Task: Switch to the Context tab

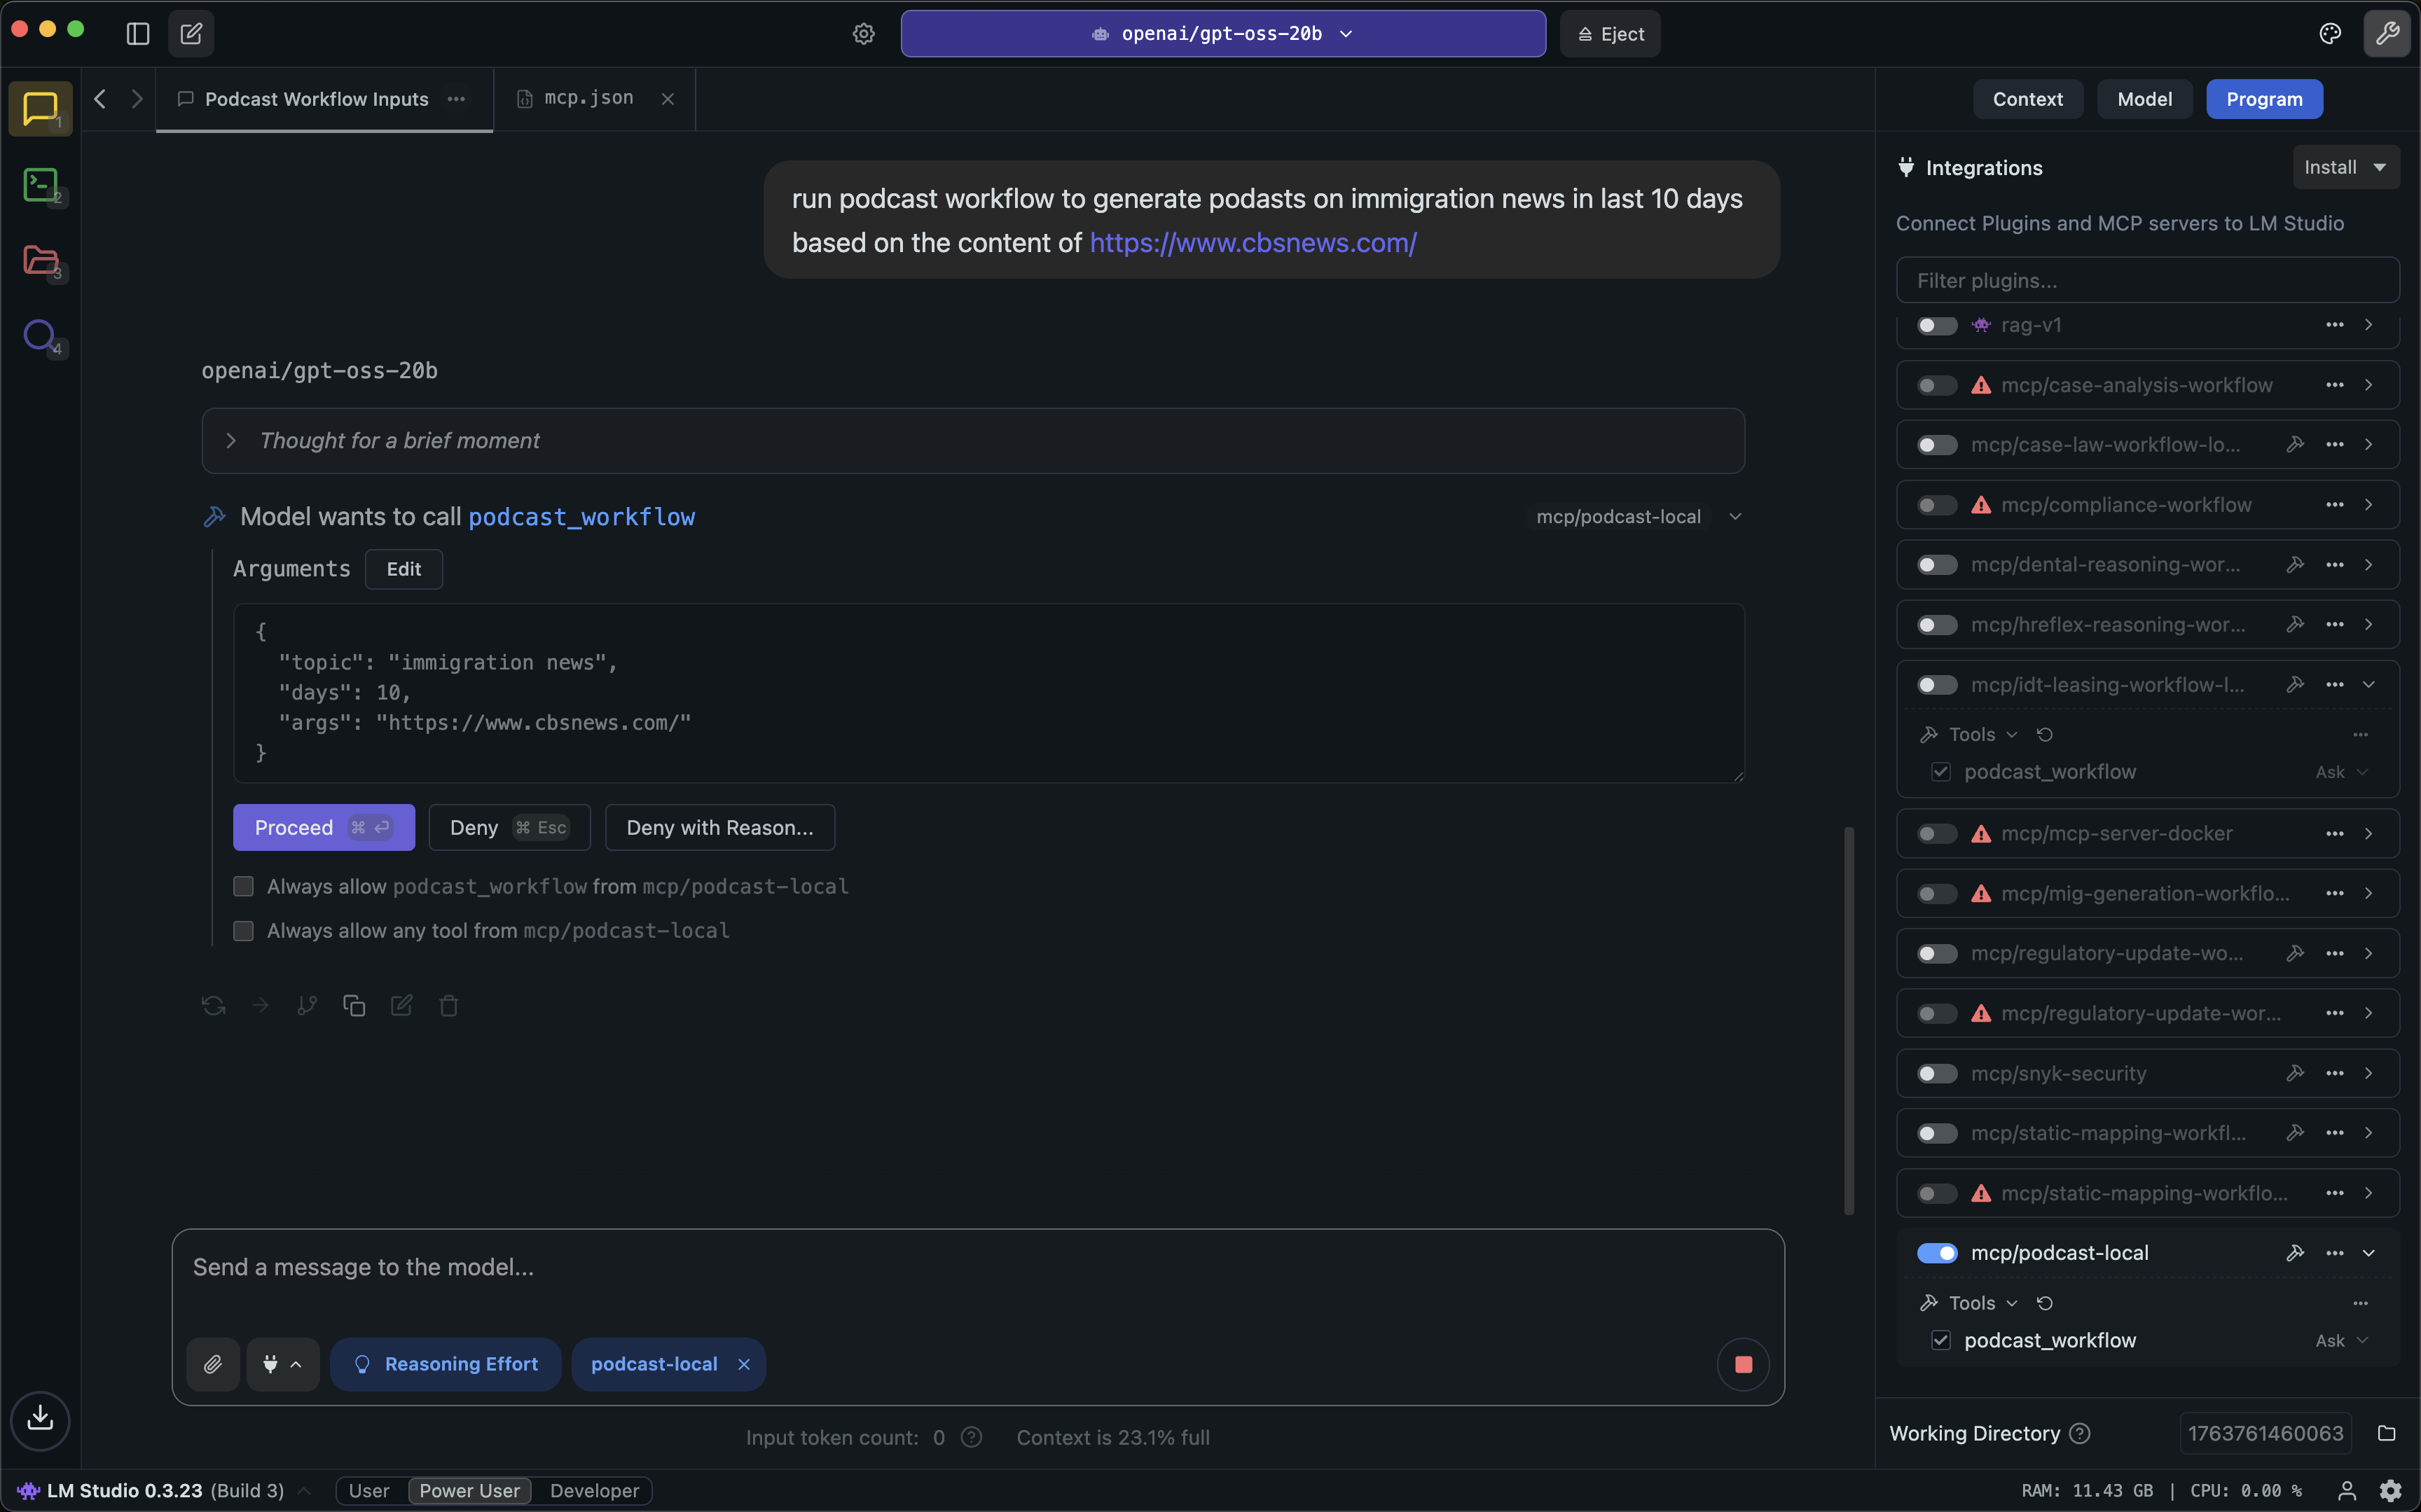Action: click(x=2027, y=99)
